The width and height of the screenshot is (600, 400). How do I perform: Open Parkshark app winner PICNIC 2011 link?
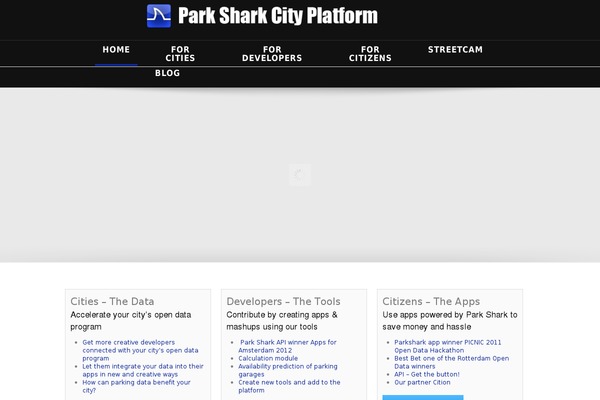click(448, 346)
